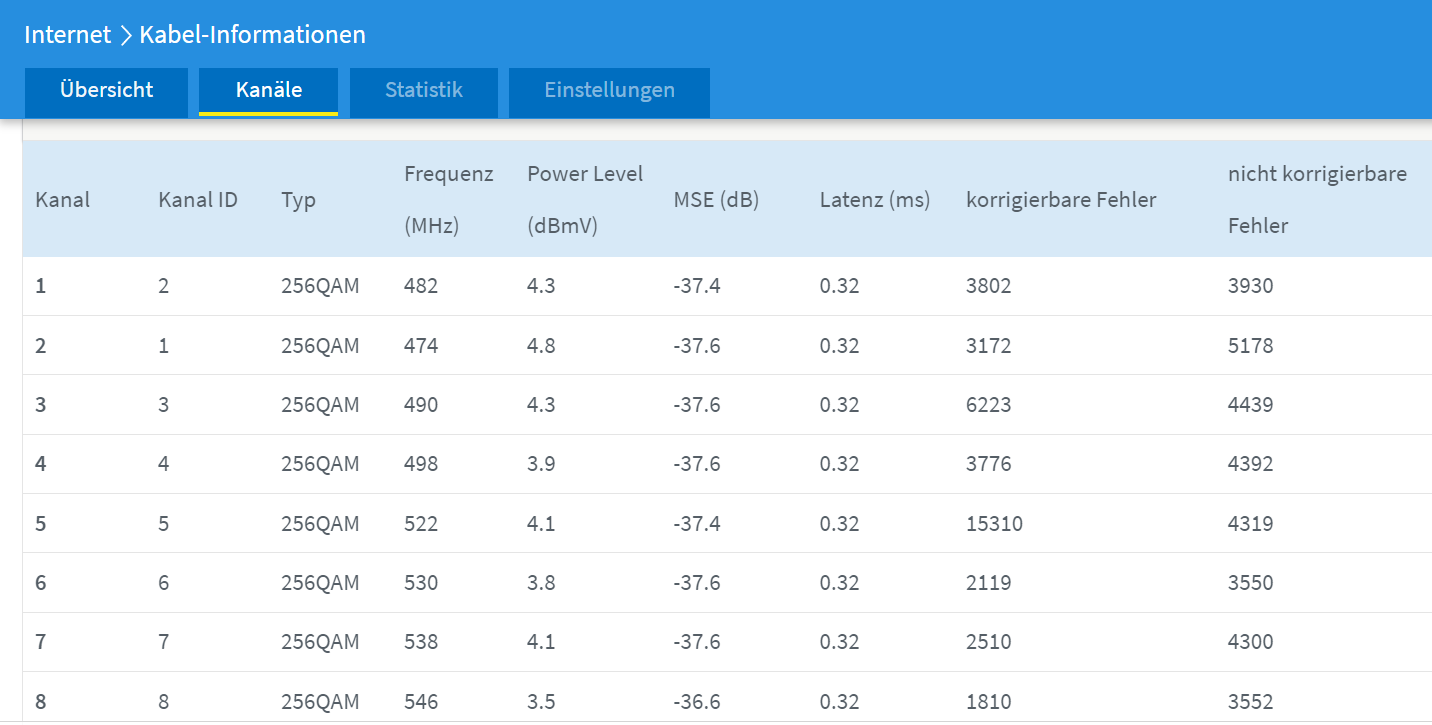Viewport: 1432px width, 725px height.
Task: Click the korrigierbare Fehler column header
Action: tap(1061, 199)
